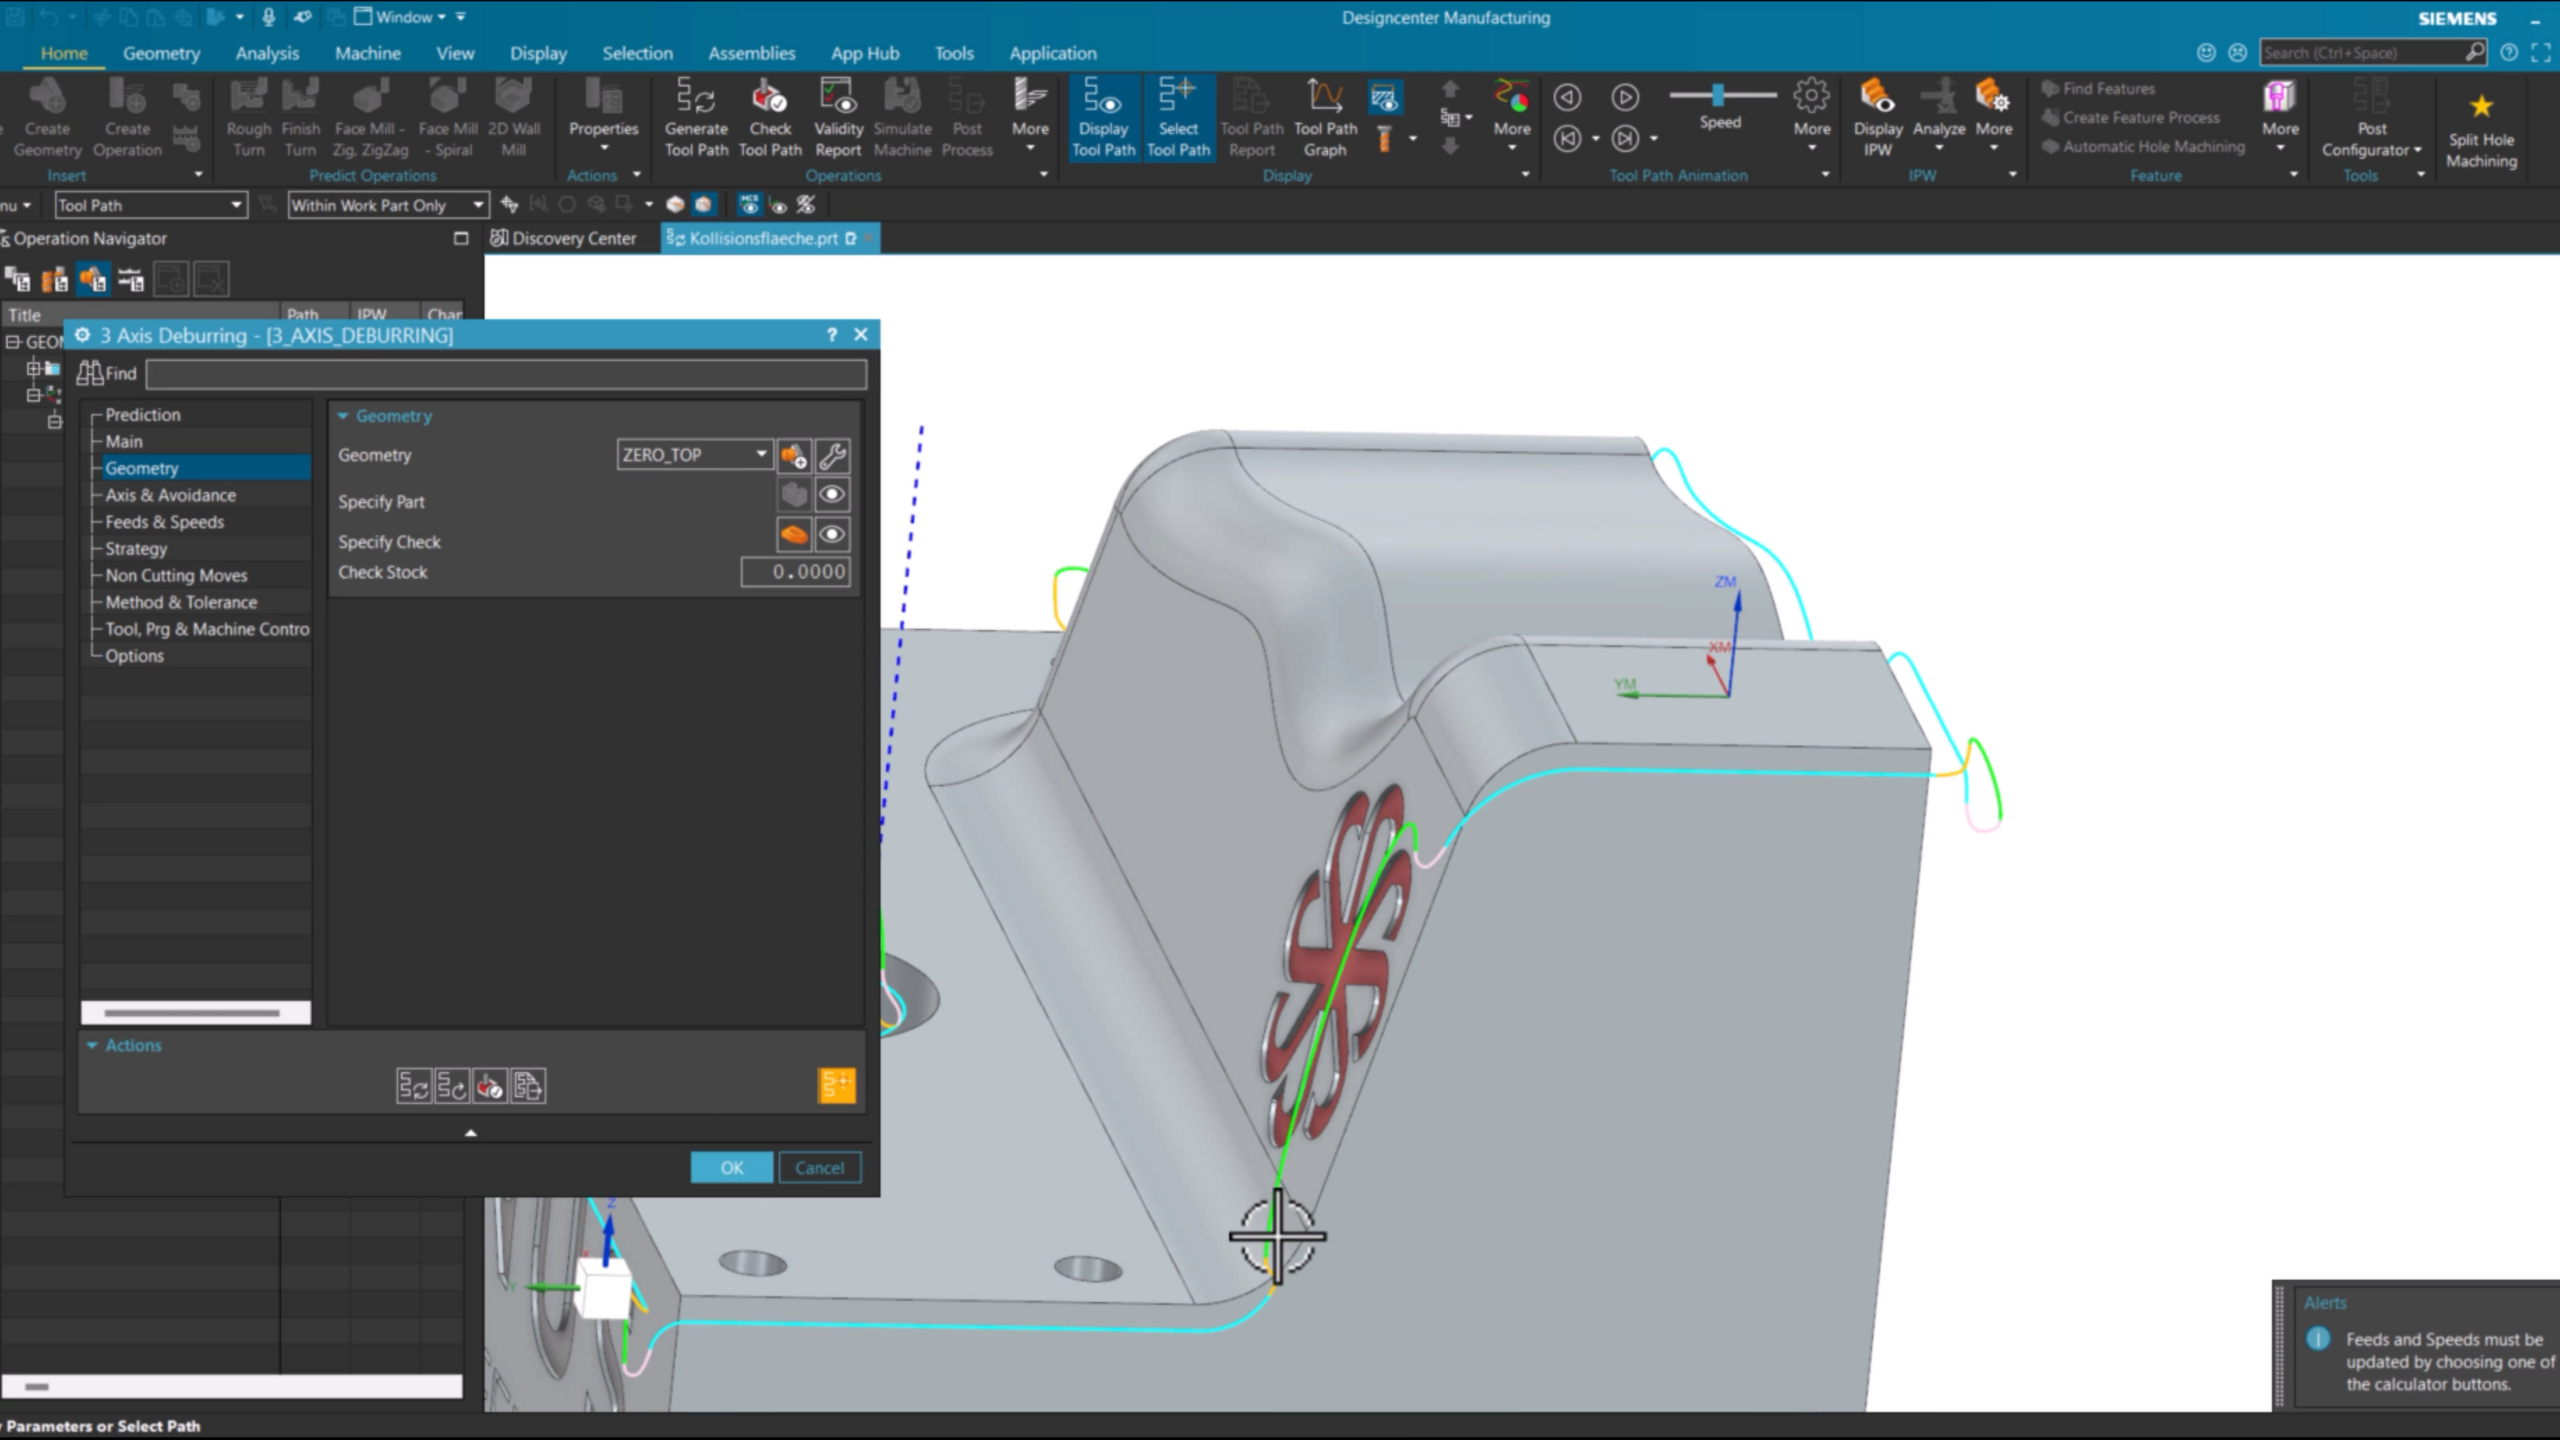The width and height of the screenshot is (2560, 1440).
Task: Open Window menu in title bar
Action: tap(402, 17)
